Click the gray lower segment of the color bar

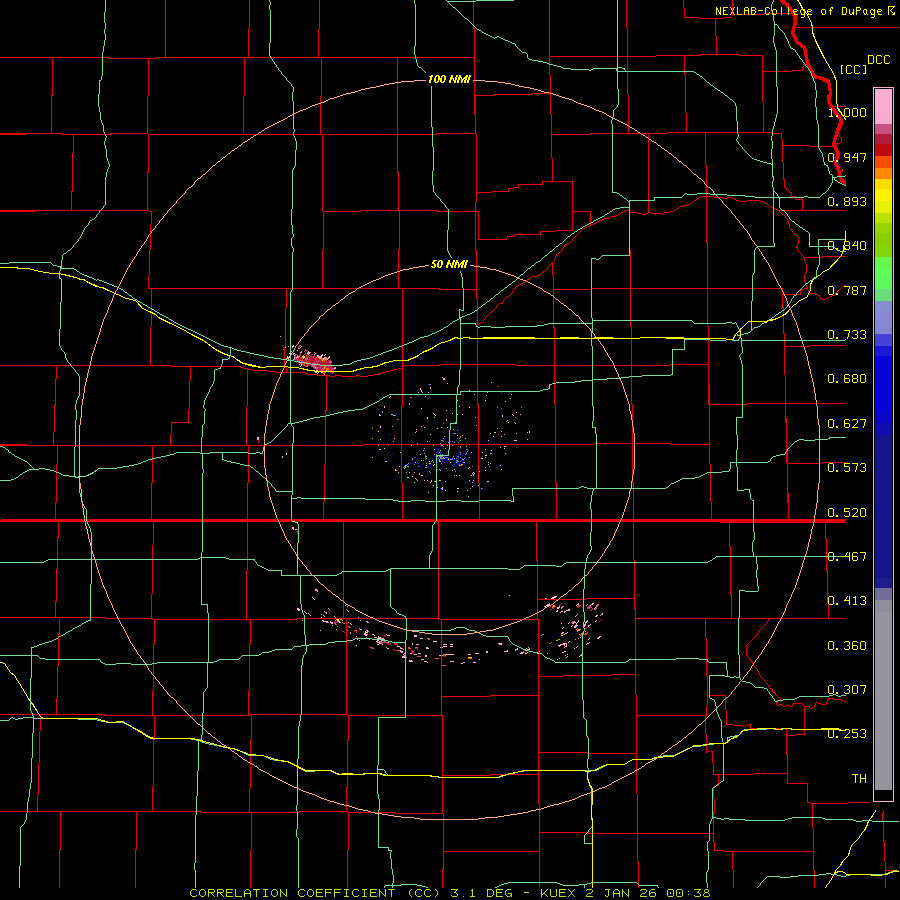tap(883, 695)
